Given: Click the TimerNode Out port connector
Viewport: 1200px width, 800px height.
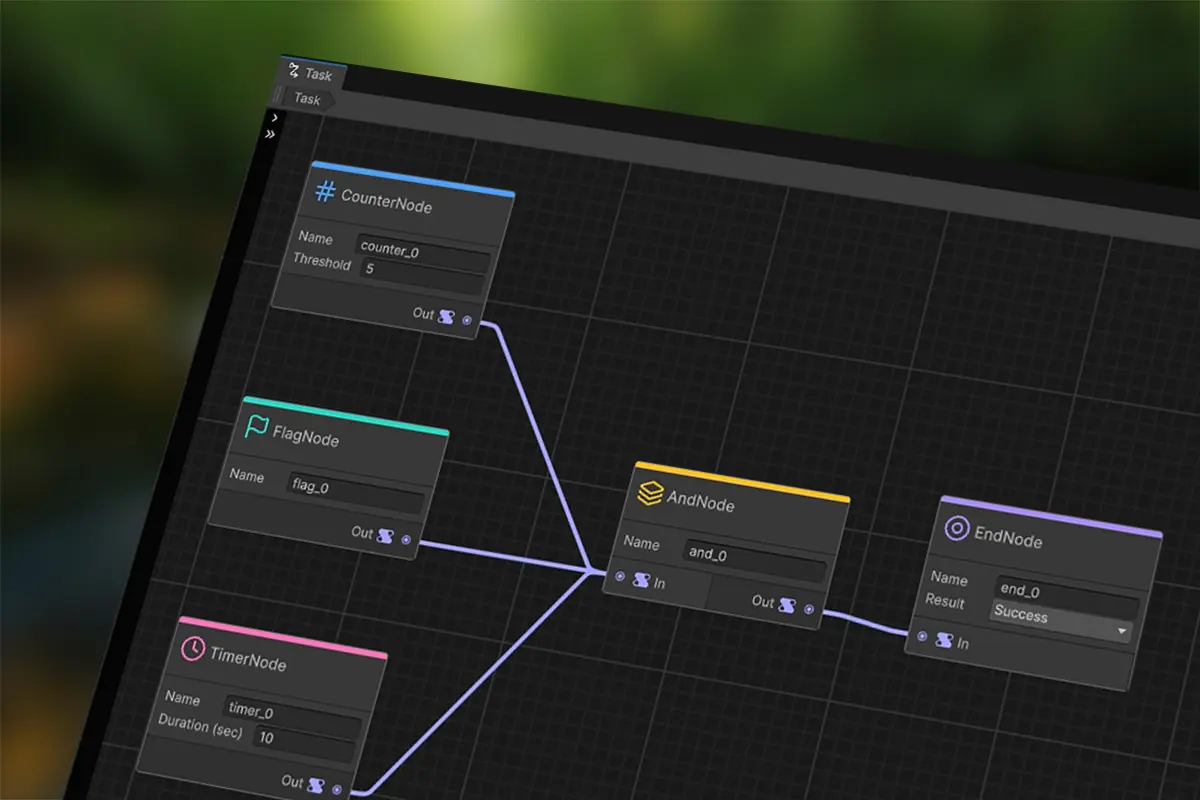Looking at the screenshot, I should pyautogui.click(x=337, y=789).
